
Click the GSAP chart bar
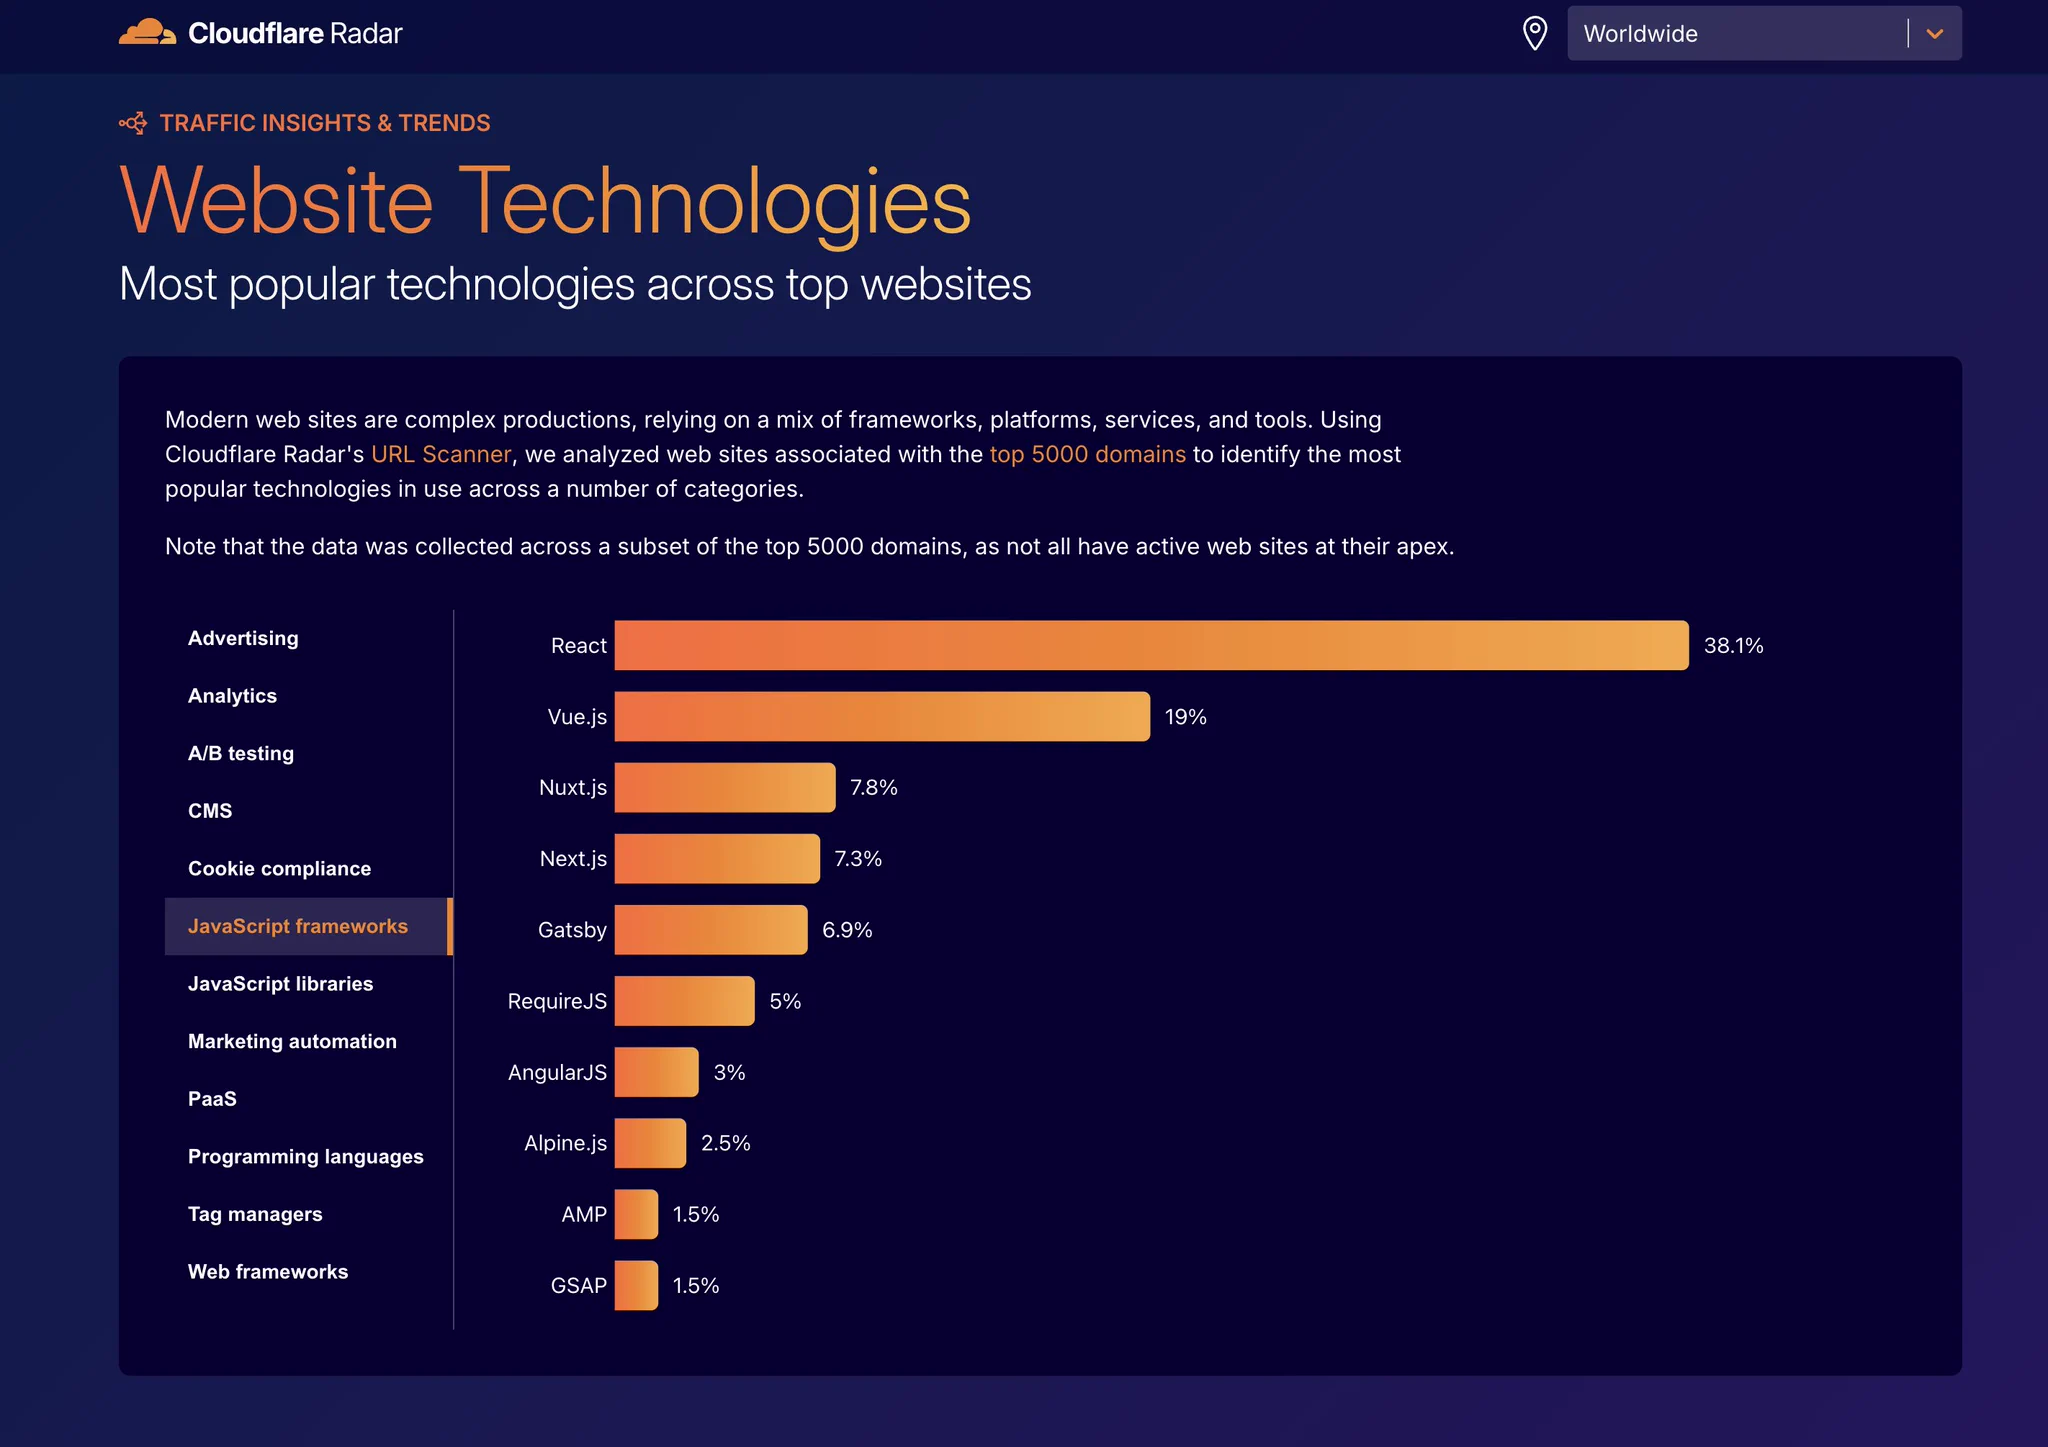tap(636, 1285)
